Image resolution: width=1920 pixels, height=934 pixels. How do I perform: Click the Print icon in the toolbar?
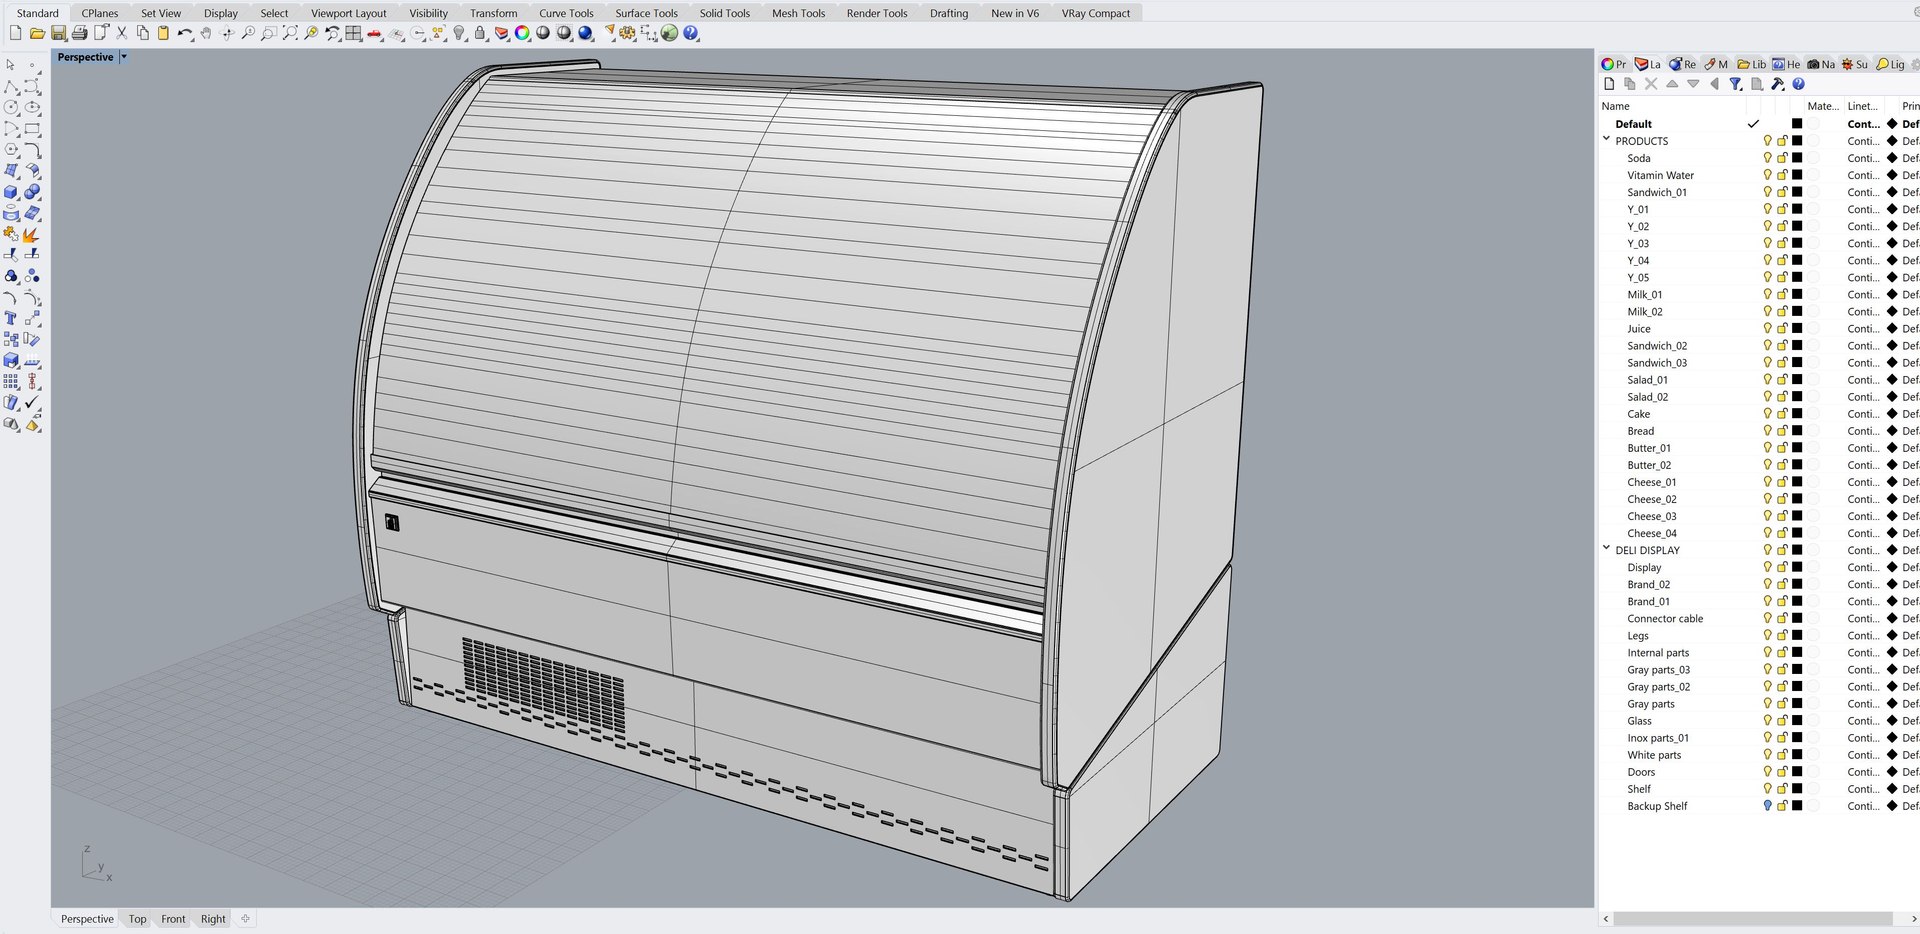79,33
